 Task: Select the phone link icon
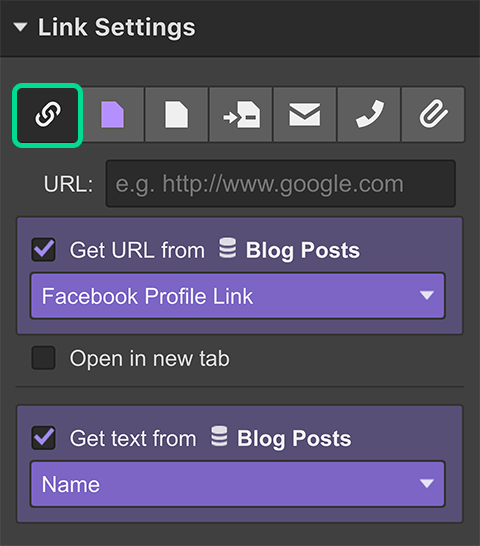pos(369,115)
